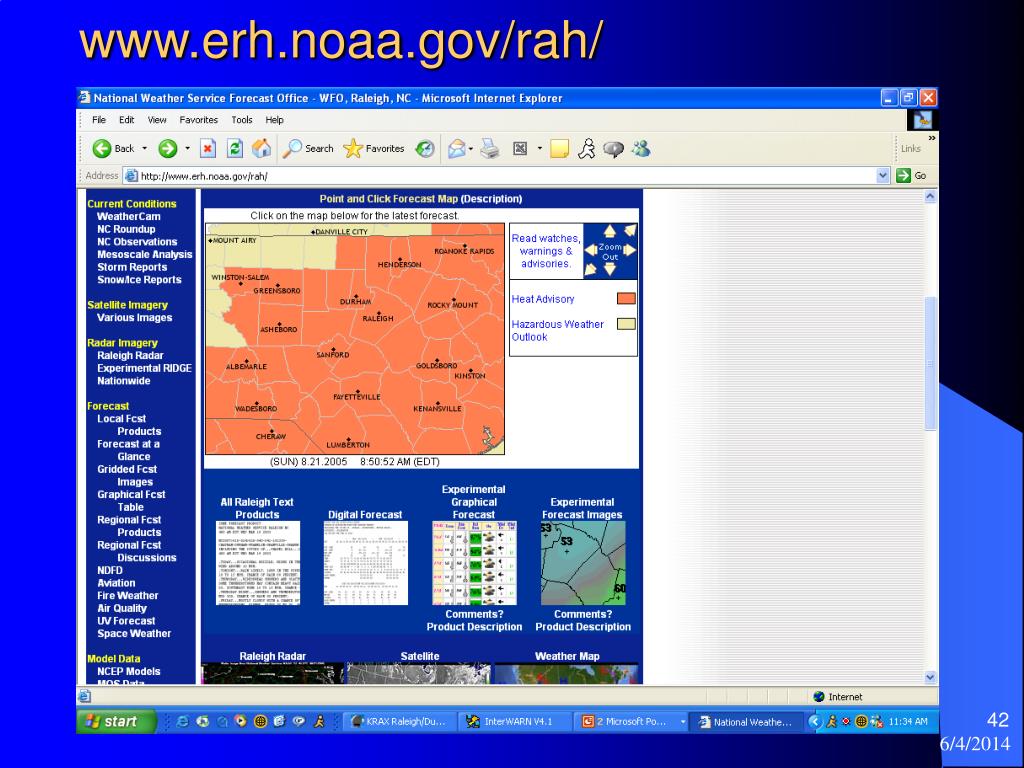
Task: Click the Windows start button
Action: click(x=116, y=722)
